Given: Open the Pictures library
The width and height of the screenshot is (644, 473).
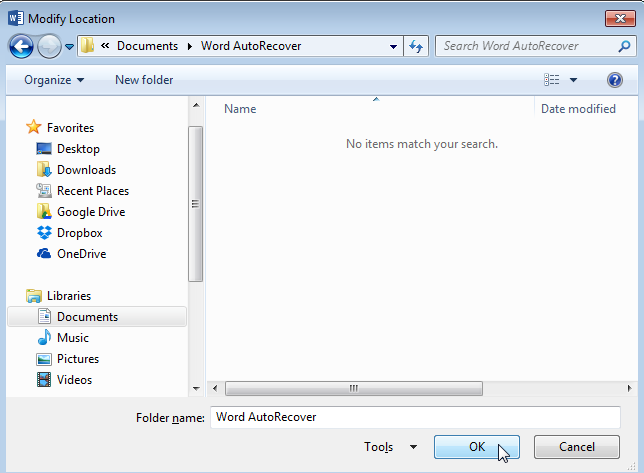Looking at the screenshot, I should point(77,359).
